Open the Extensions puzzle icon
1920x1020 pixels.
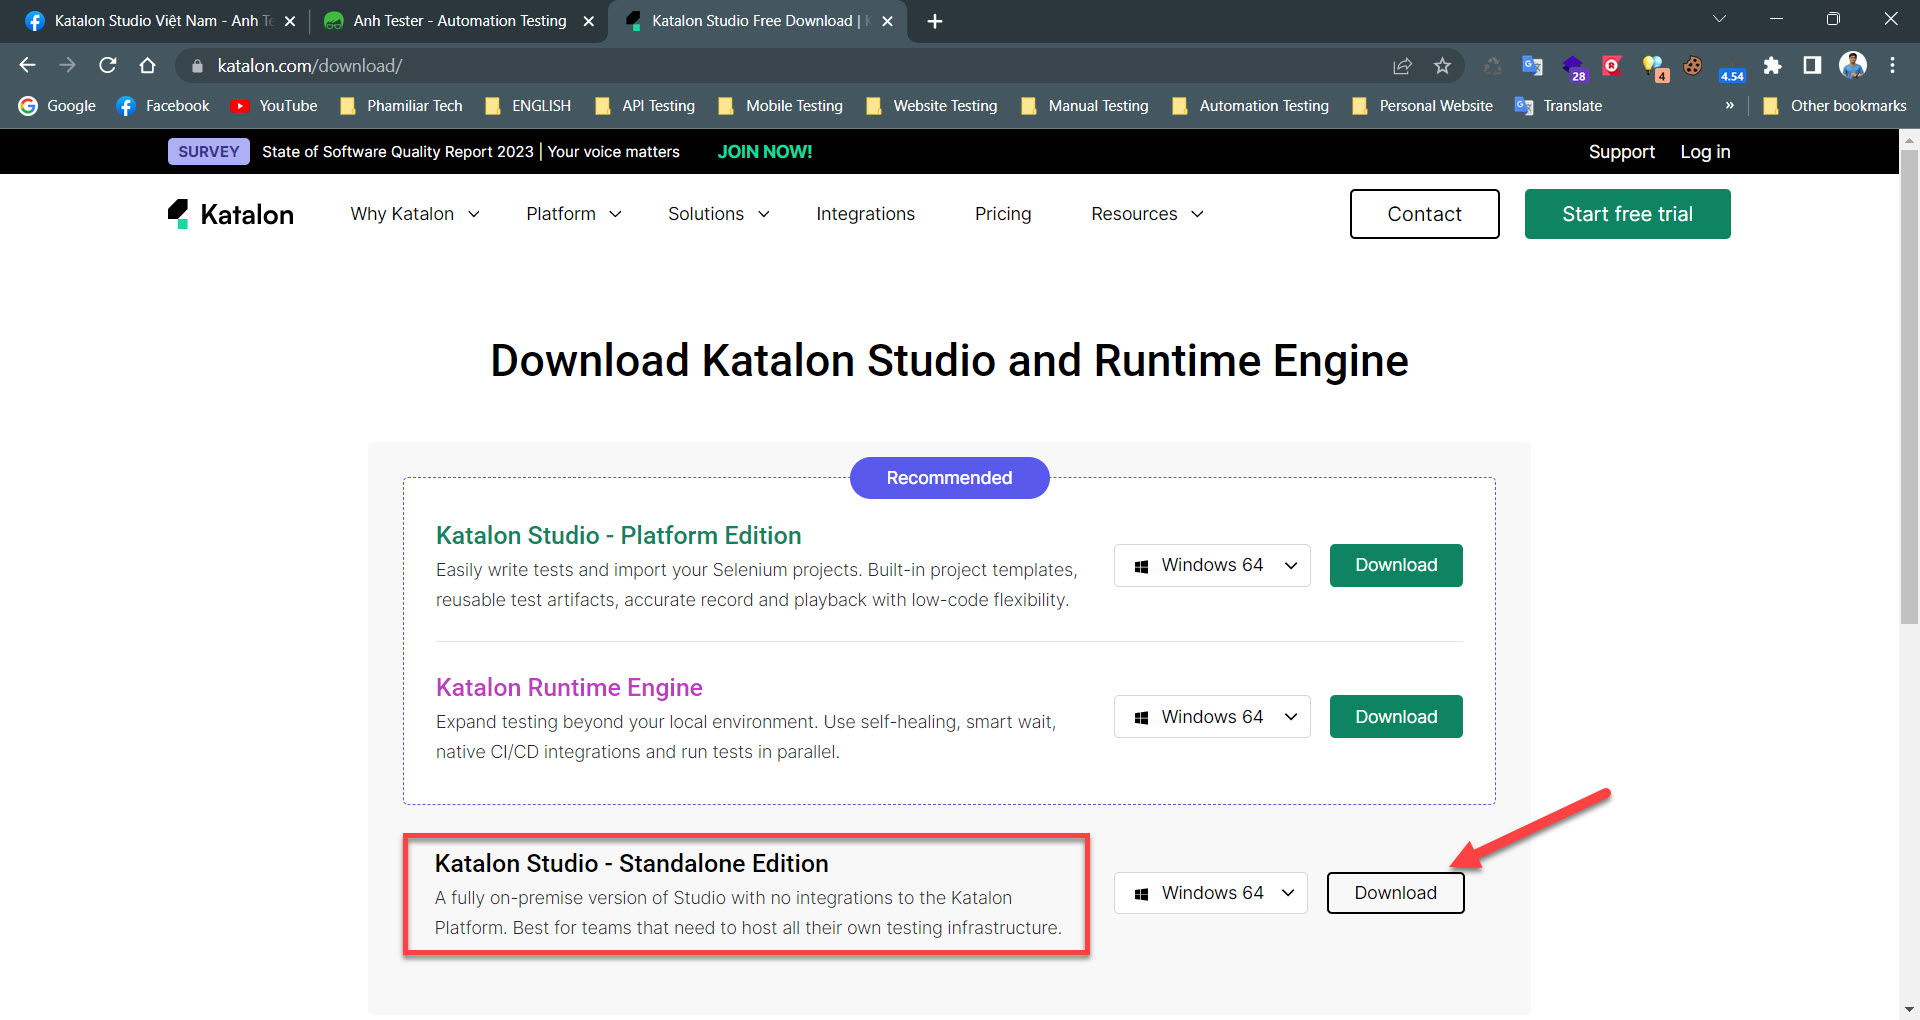1772,66
